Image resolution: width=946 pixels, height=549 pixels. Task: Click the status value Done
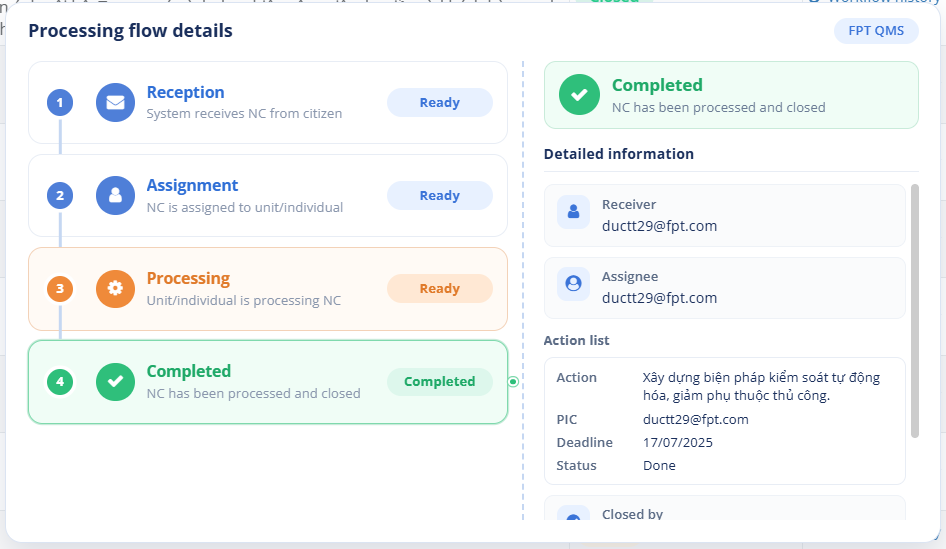(x=659, y=465)
